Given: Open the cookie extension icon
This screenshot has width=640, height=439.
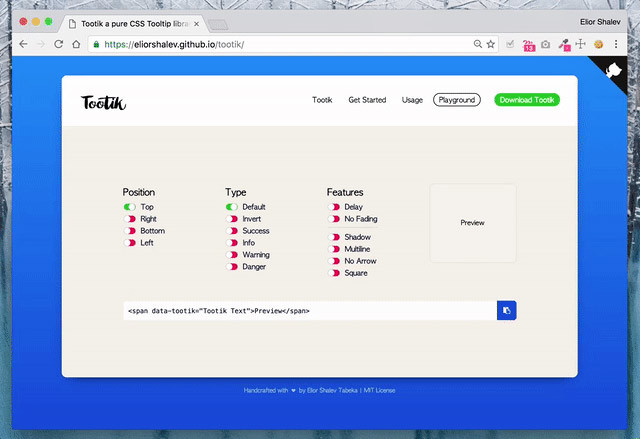Looking at the screenshot, I should click(598, 44).
